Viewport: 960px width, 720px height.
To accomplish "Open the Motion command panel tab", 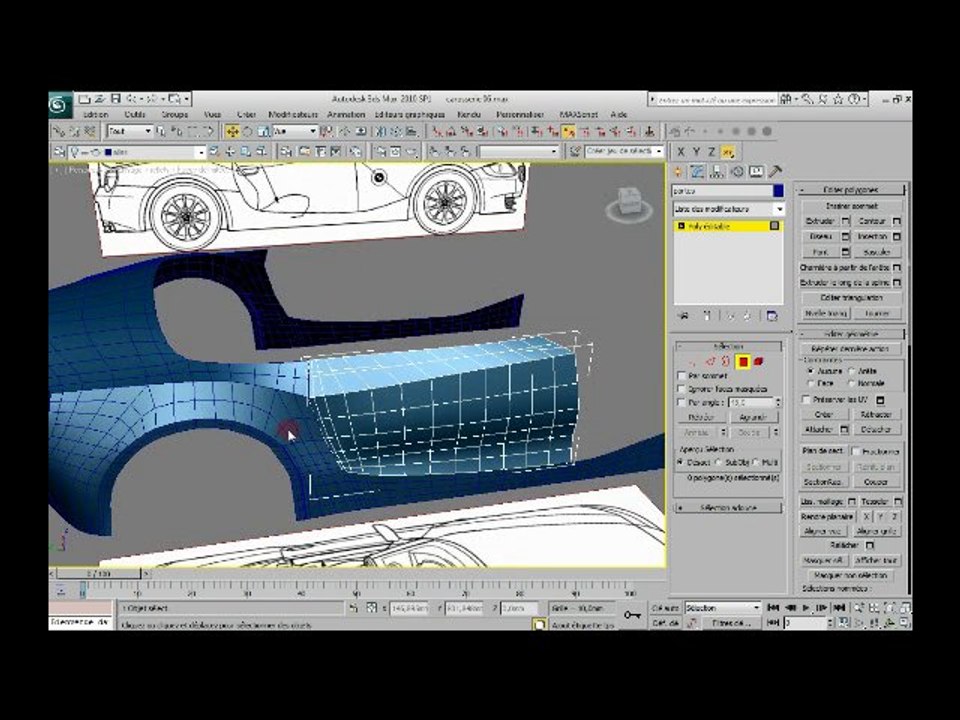I will click(737, 172).
